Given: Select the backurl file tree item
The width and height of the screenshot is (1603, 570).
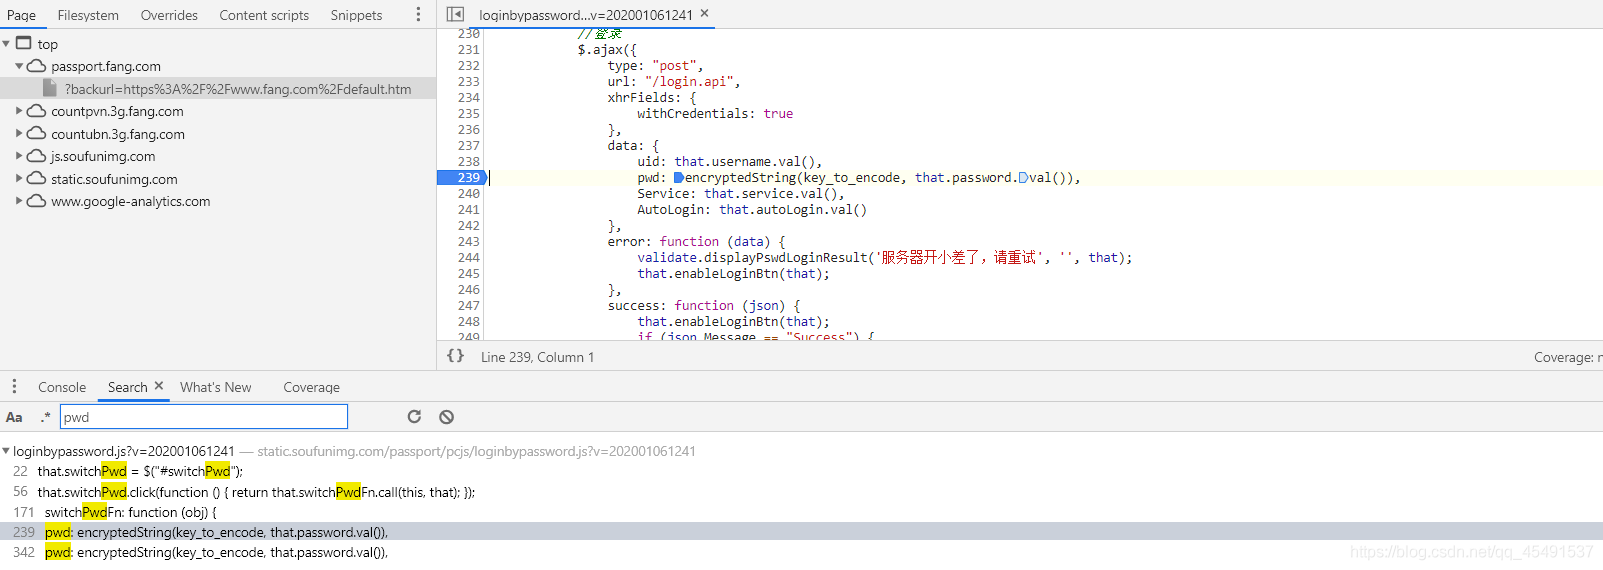Looking at the screenshot, I should [218, 89].
